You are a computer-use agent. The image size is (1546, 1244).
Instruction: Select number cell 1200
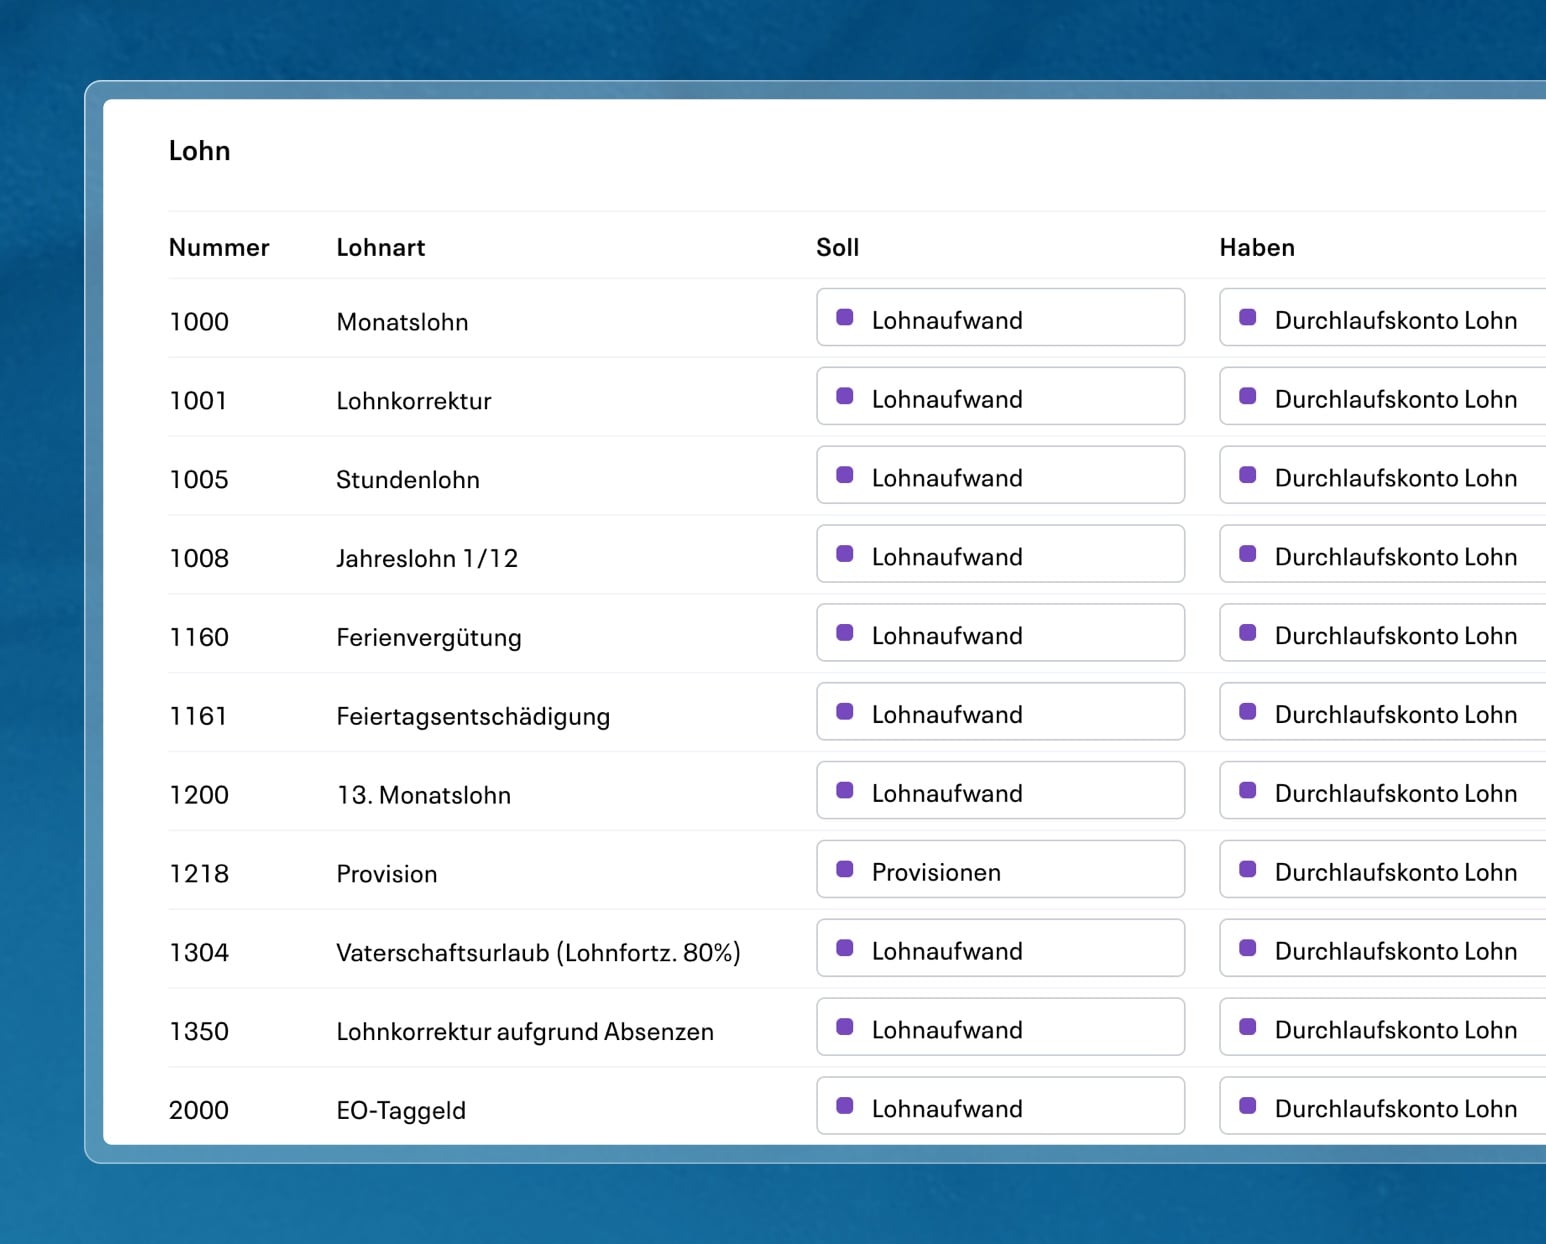tap(199, 796)
